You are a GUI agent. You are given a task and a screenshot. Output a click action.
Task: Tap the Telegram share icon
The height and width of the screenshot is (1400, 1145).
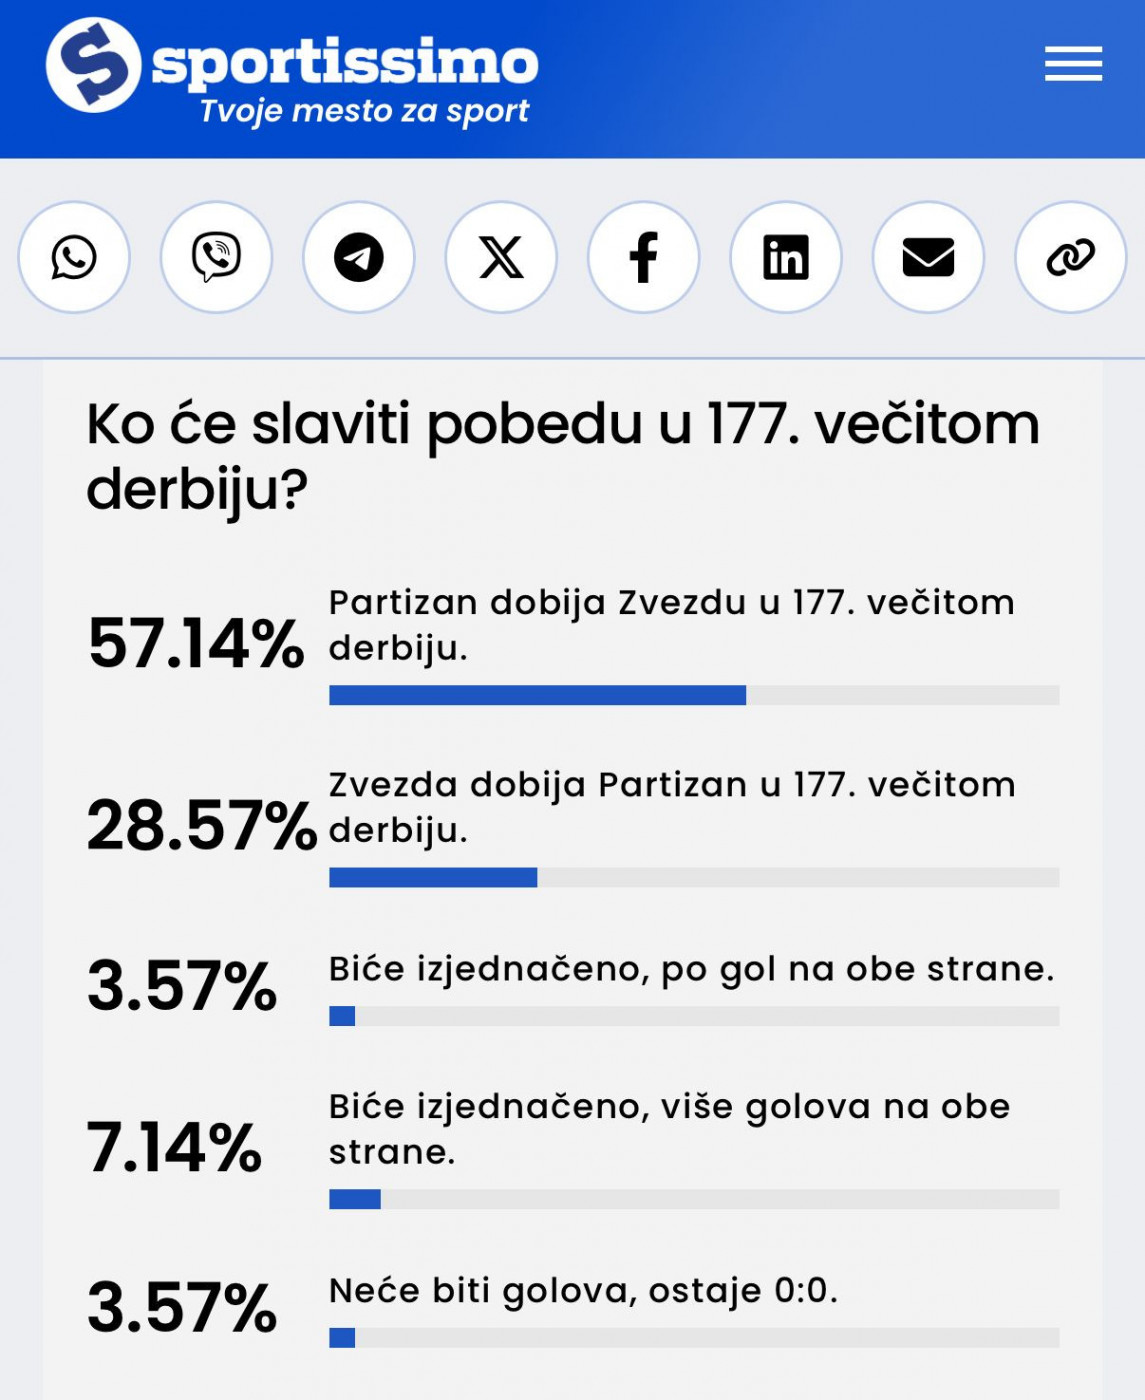(x=358, y=257)
